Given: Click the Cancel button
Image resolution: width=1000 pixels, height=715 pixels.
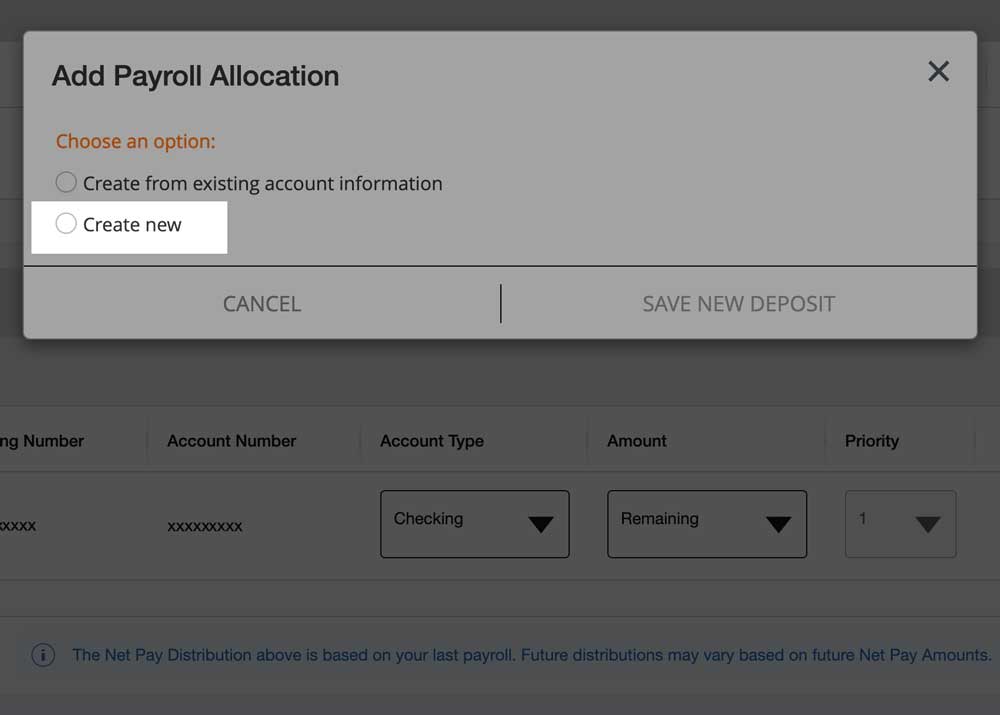Looking at the screenshot, I should [261, 304].
